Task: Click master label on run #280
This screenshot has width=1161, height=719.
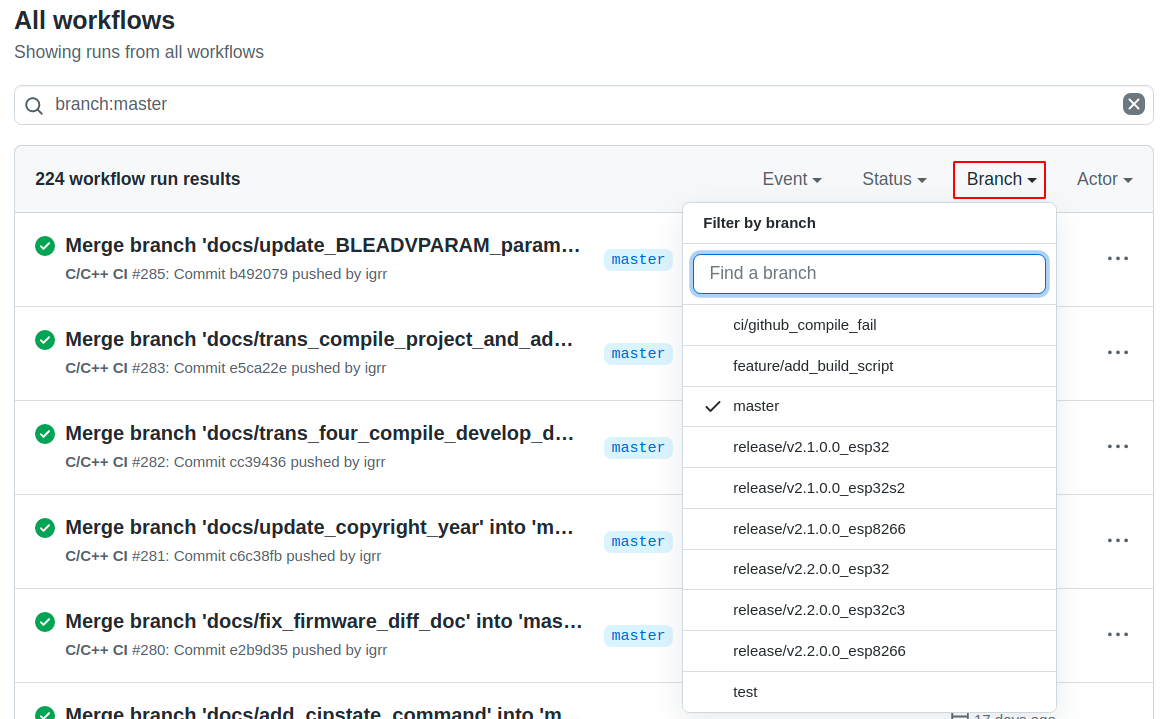Action: pyautogui.click(x=638, y=636)
